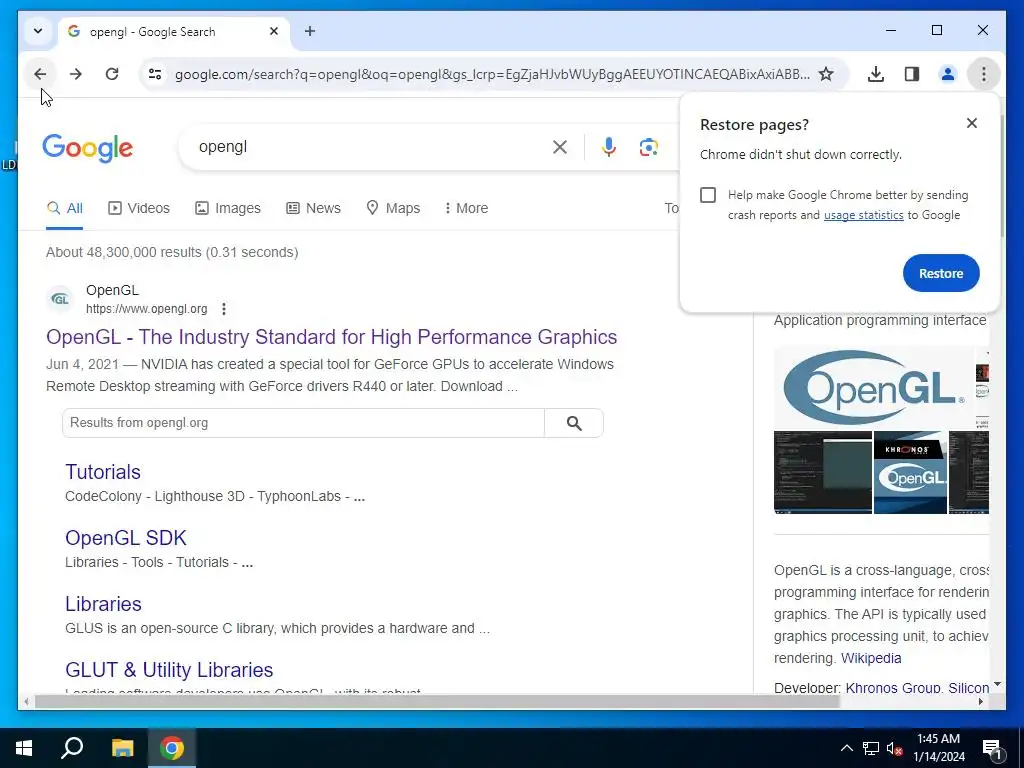Click the opengl search input field
Viewport: 1024px width, 768px height.
tap(369, 147)
